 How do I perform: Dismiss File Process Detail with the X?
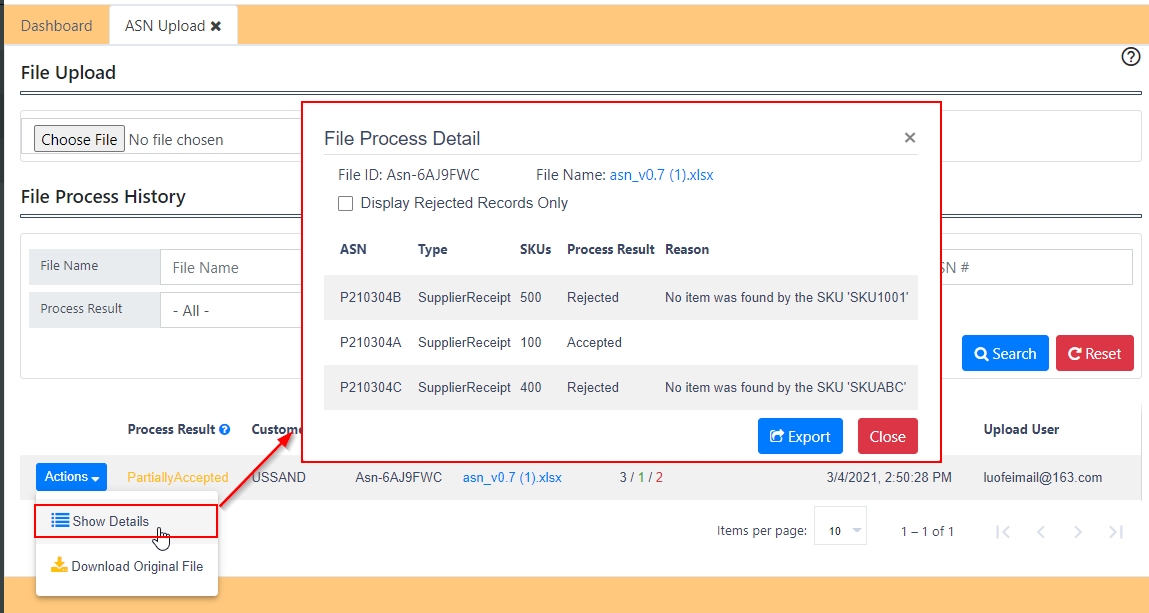point(909,137)
